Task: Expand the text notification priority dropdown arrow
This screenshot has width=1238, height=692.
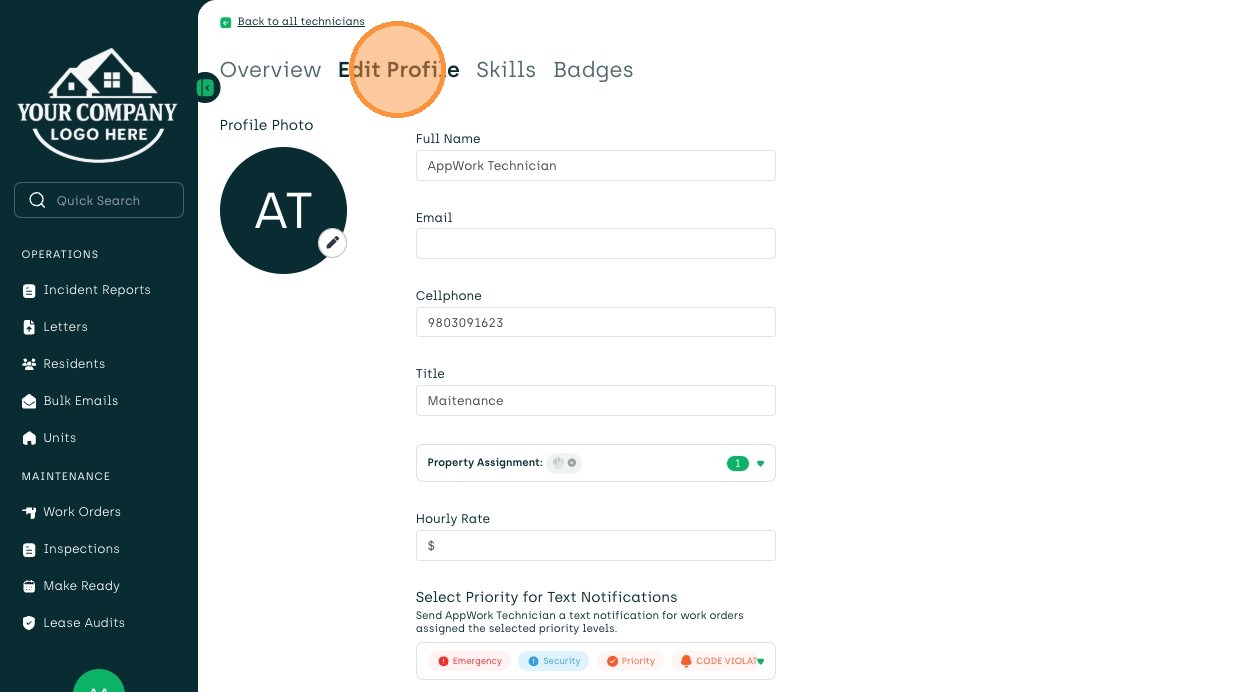Action: point(761,661)
